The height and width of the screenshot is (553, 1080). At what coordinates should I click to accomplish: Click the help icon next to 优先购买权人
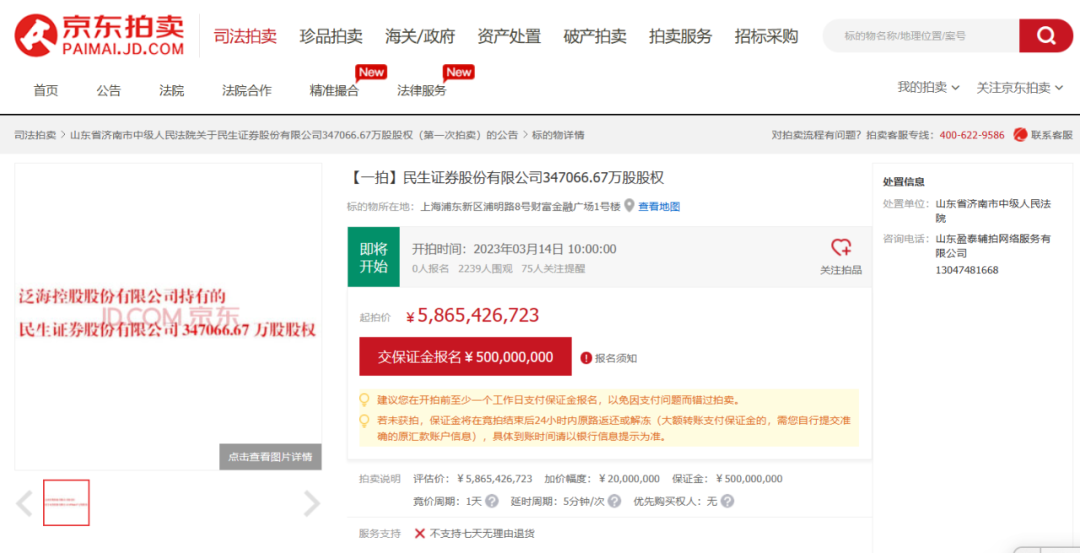[727, 501]
